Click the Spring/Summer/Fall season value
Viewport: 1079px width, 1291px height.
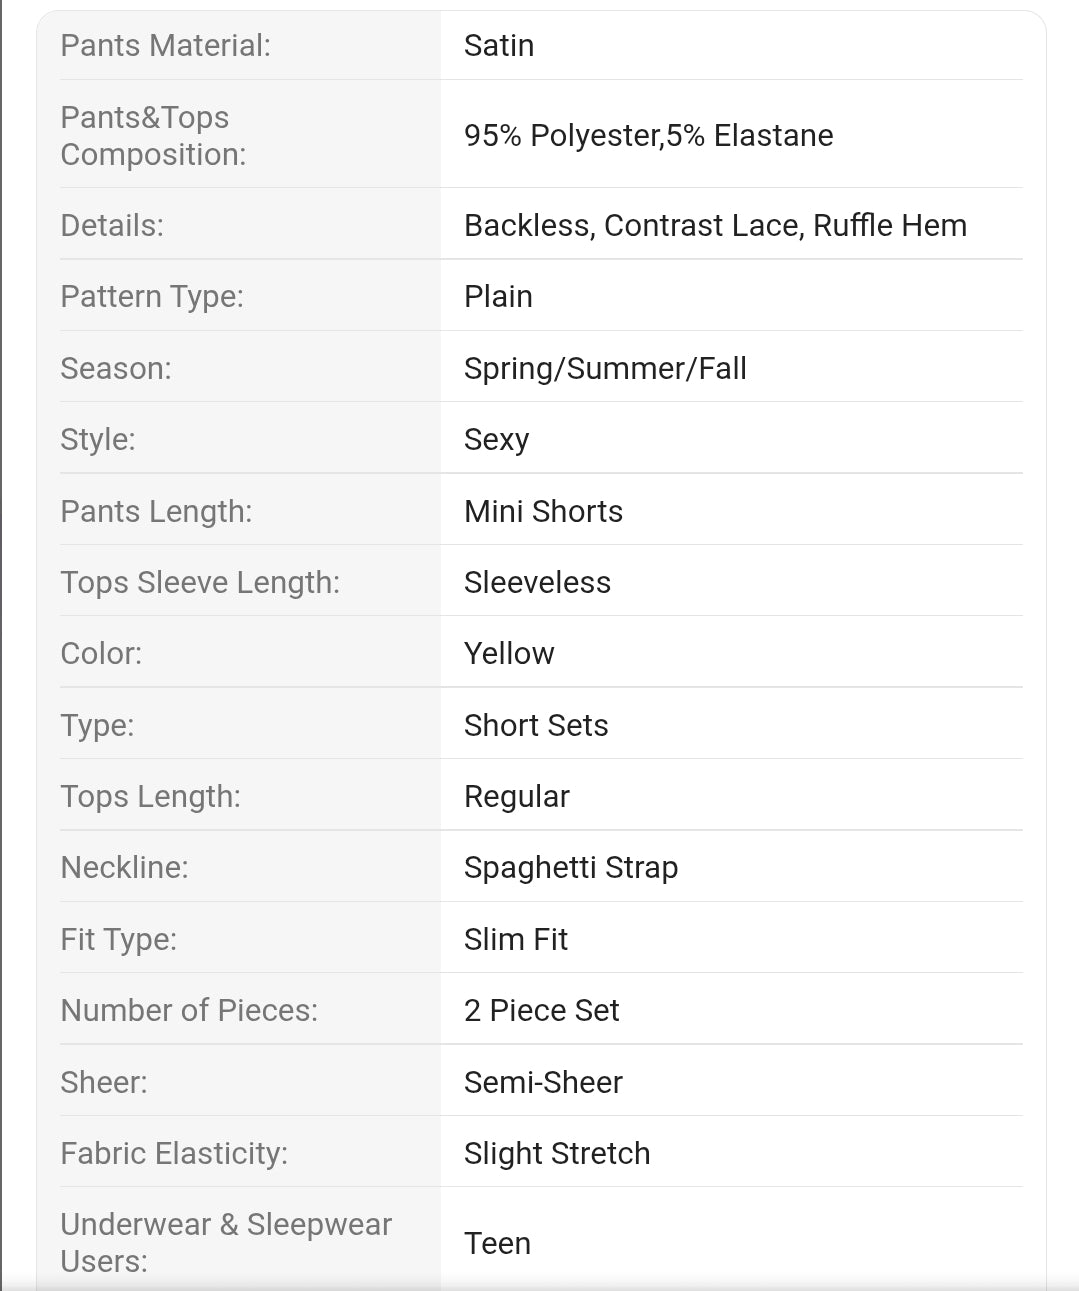click(x=605, y=368)
